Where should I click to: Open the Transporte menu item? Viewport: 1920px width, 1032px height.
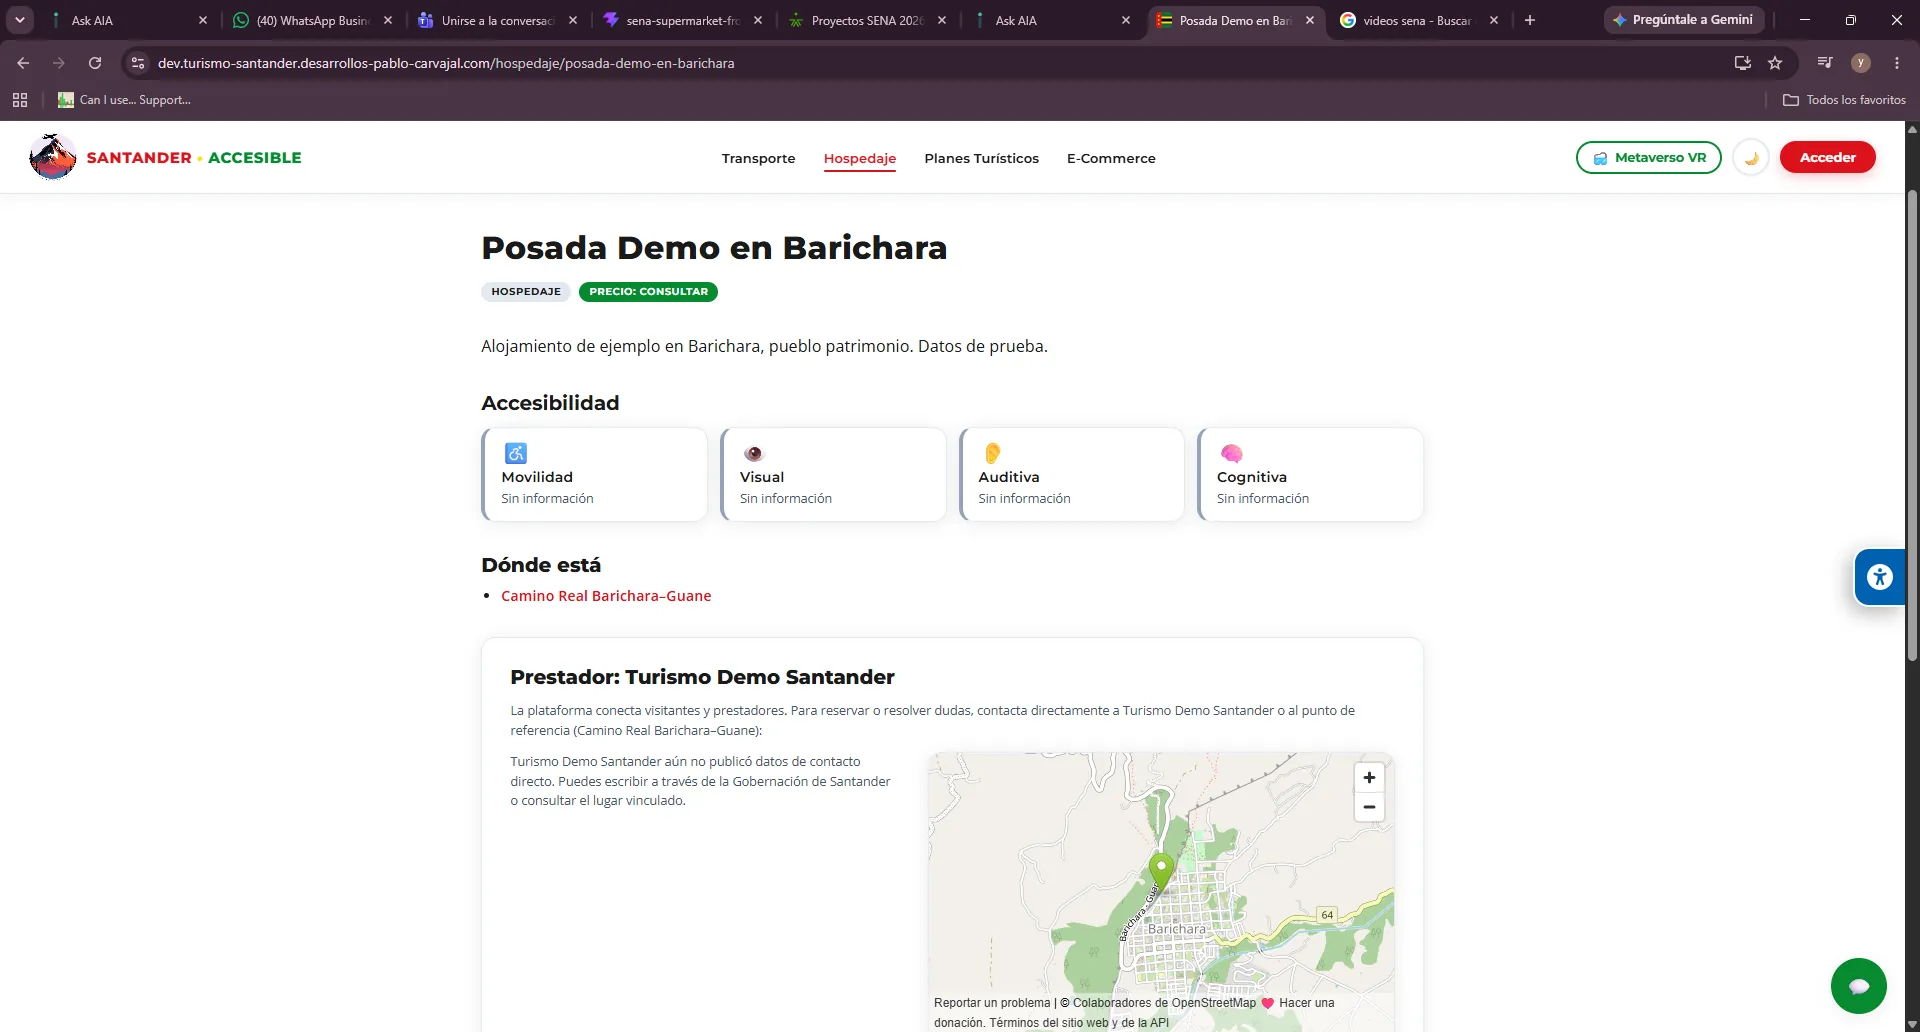[758, 158]
